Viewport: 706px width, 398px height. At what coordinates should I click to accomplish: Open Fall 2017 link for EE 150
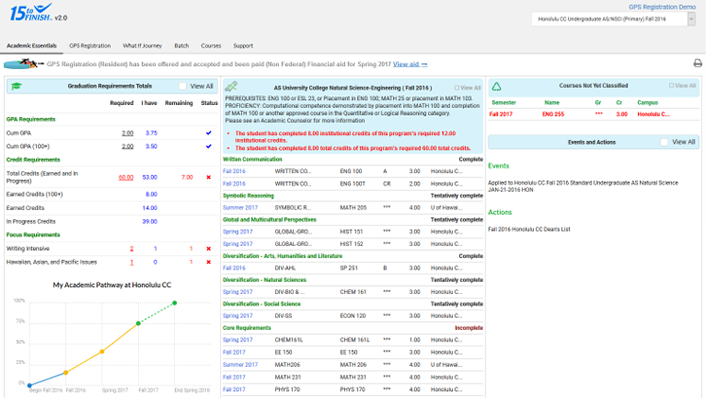click(234, 352)
